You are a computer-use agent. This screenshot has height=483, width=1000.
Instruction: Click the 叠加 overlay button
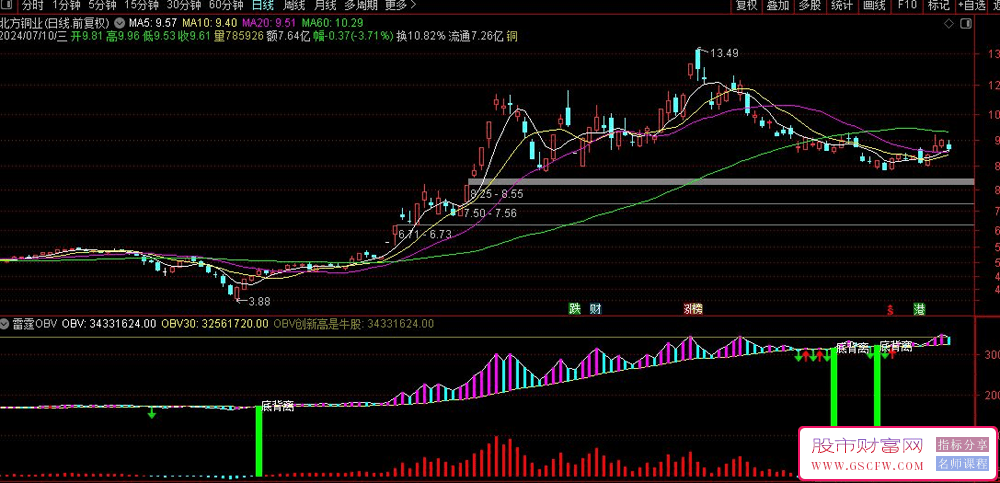tap(777, 6)
